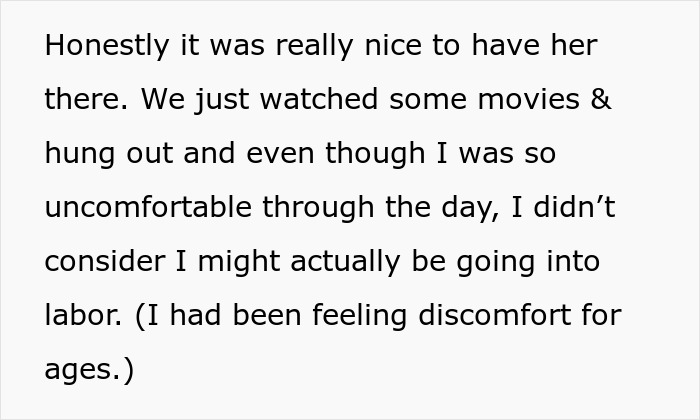Image resolution: width=700 pixels, height=420 pixels.
Task: Click the word "day," in the paragraph
Action: point(461,208)
